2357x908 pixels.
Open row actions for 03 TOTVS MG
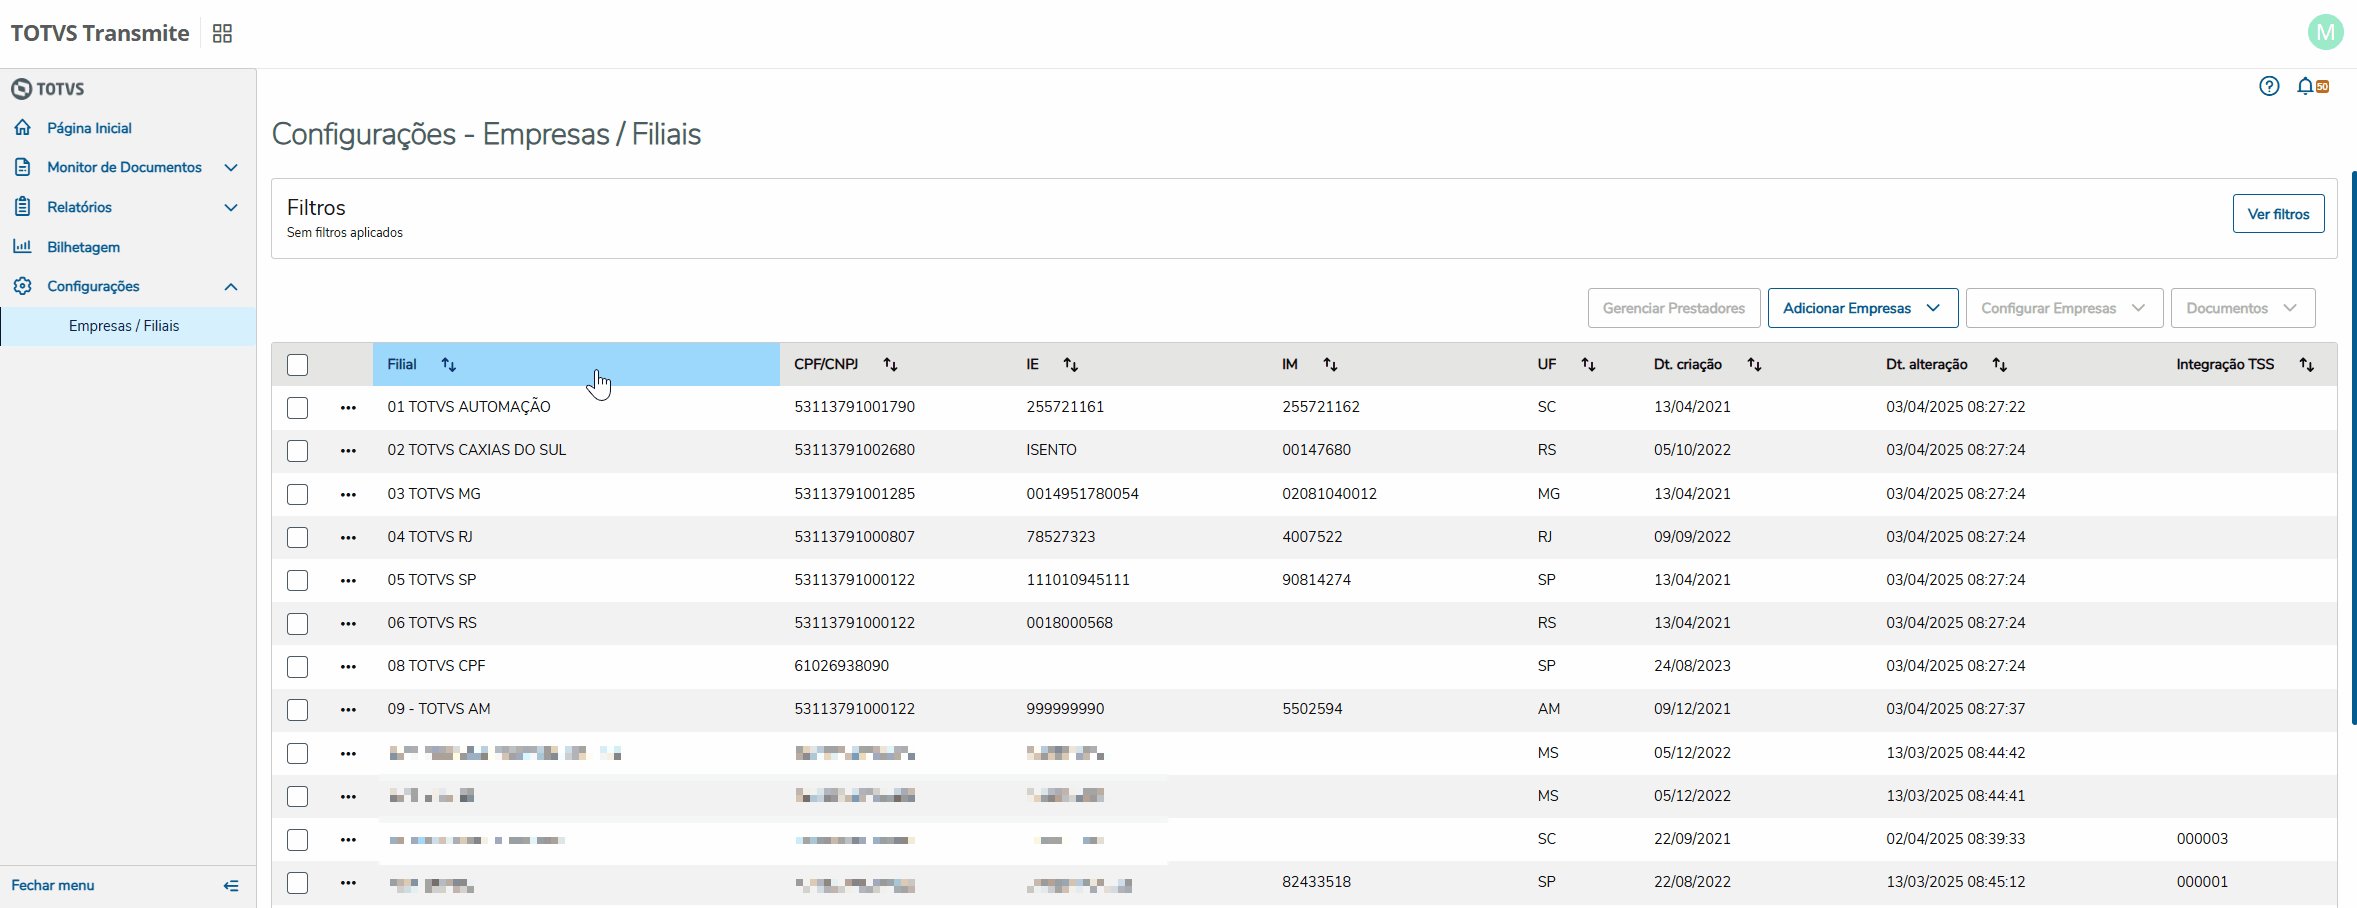click(x=348, y=494)
